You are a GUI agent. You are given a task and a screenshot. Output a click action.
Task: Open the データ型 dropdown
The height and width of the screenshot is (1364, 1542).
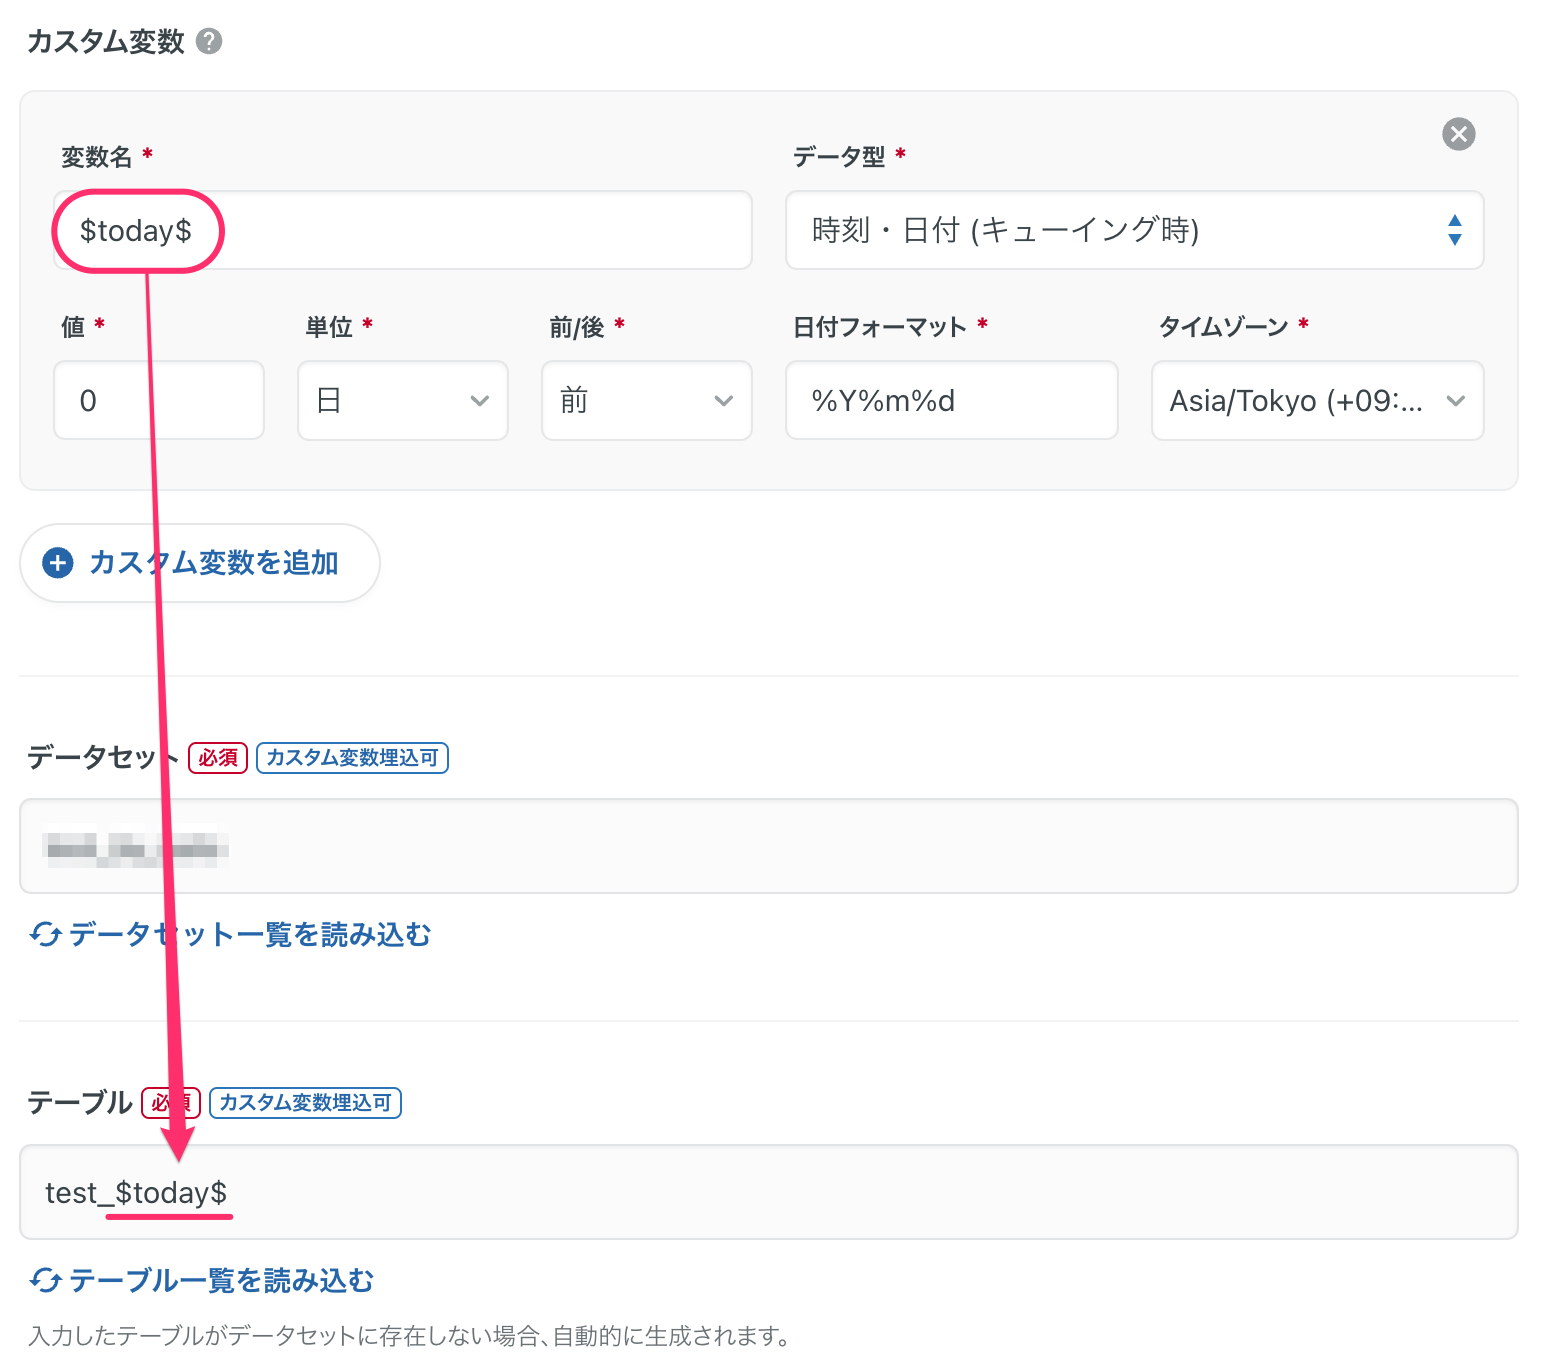tap(1134, 230)
